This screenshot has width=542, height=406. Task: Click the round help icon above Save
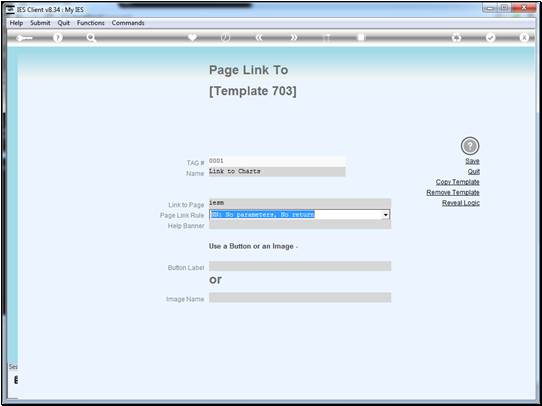point(470,146)
